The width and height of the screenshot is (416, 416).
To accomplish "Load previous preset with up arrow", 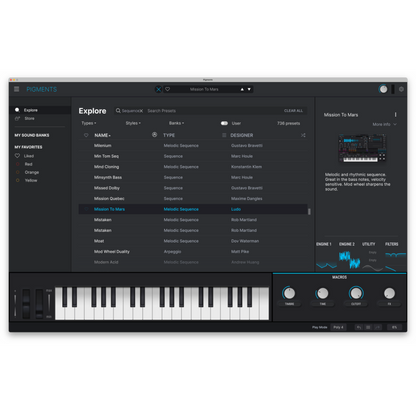I will (x=242, y=89).
